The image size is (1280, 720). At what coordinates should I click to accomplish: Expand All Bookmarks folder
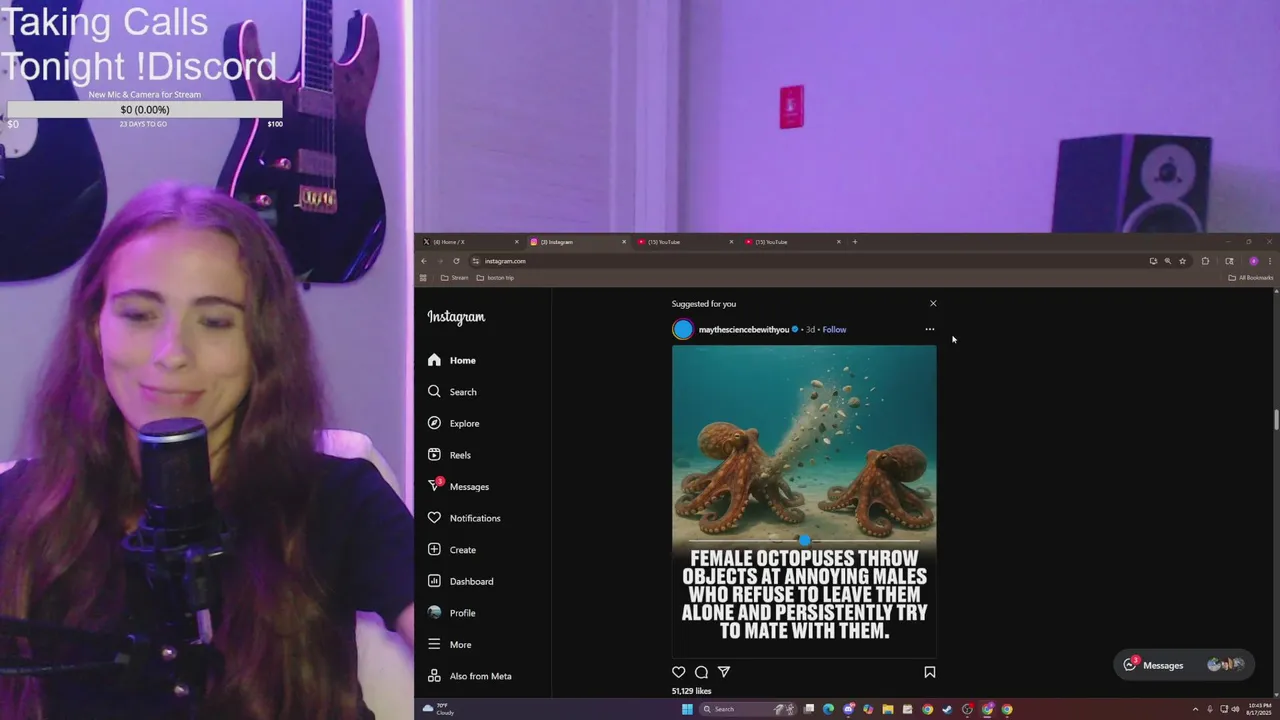[1251, 278]
